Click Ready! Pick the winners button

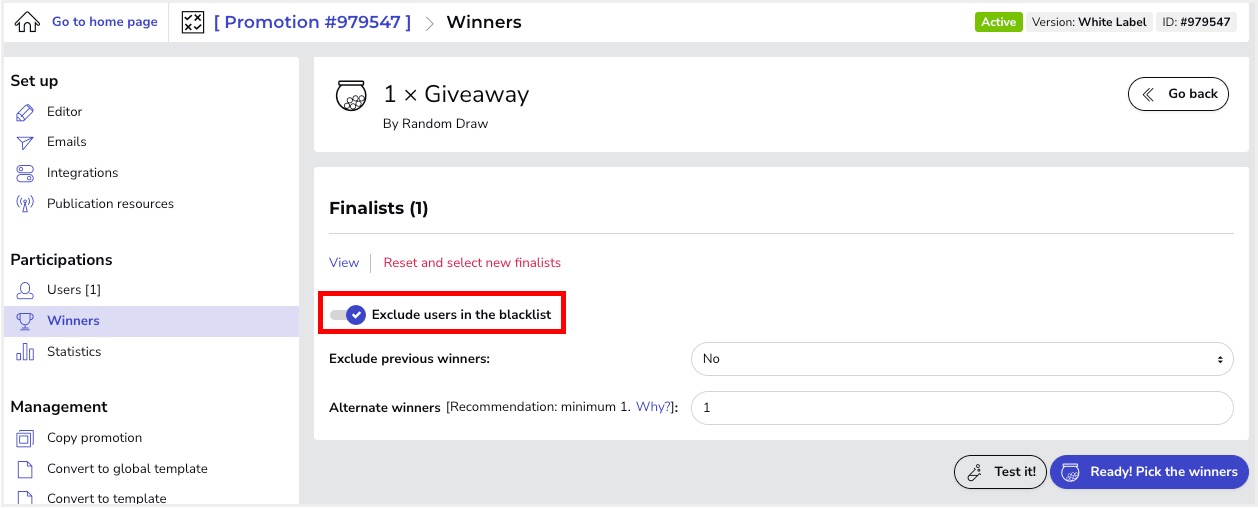(1149, 472)
